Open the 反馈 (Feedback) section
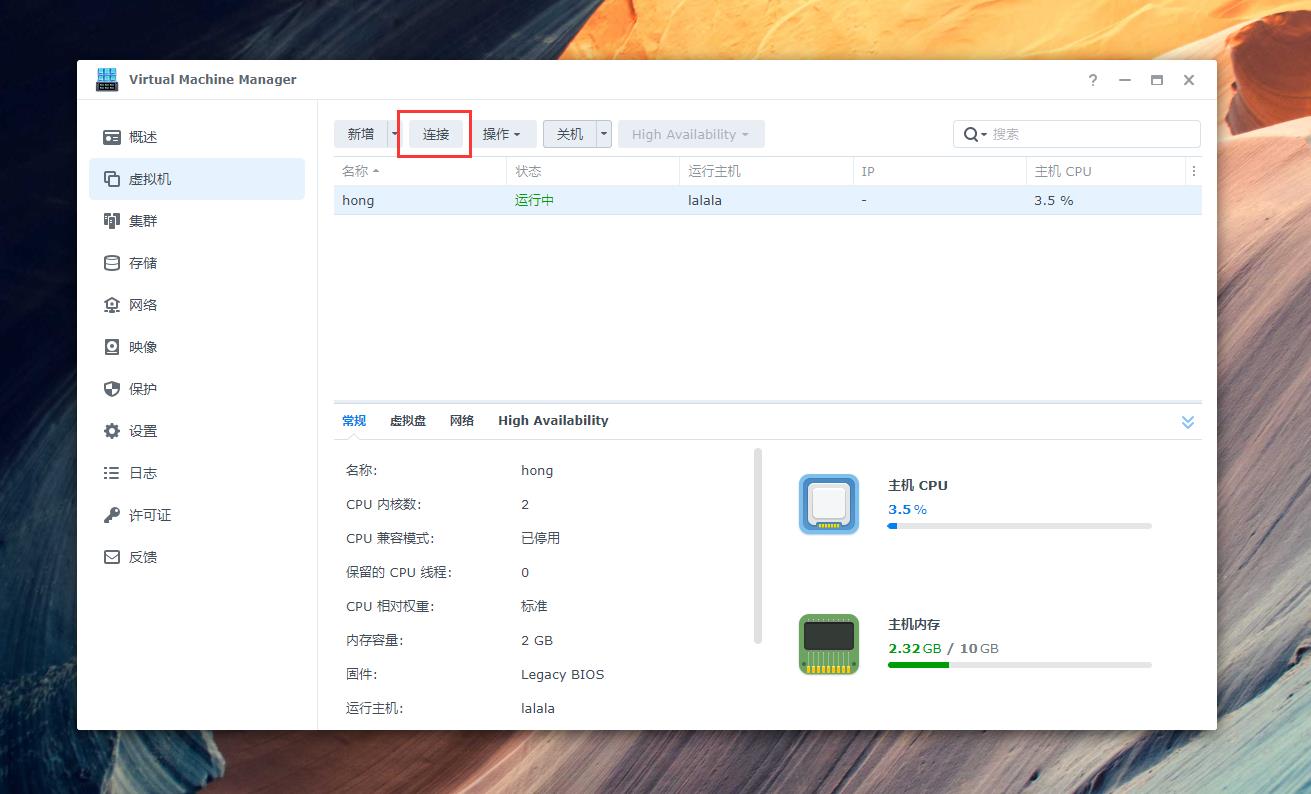Viewport: 1311px width, 794px height. (x=143, y=556)
